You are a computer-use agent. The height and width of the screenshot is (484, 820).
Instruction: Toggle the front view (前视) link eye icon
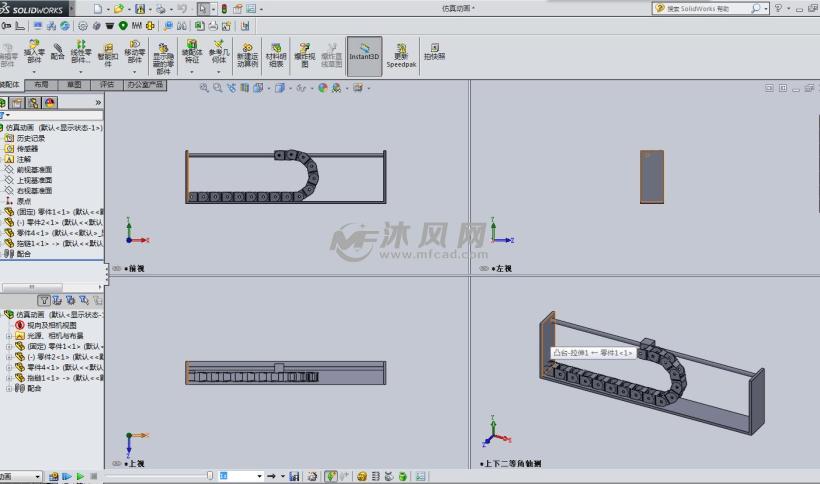(x=117, y=269)
